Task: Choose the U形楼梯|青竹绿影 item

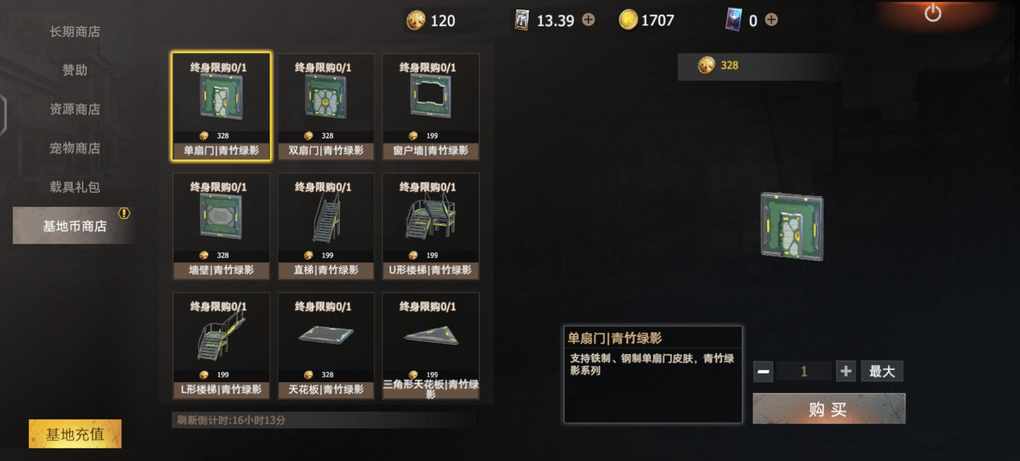Action: [x=431, y=226]
